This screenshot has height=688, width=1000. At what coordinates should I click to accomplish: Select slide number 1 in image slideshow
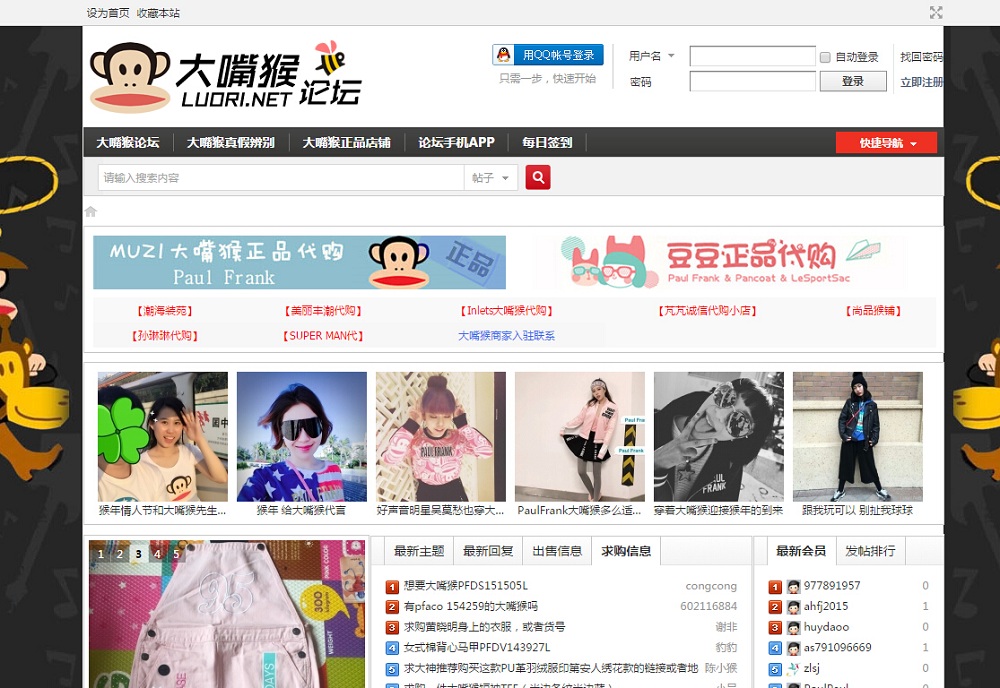[x=101, y=553]
